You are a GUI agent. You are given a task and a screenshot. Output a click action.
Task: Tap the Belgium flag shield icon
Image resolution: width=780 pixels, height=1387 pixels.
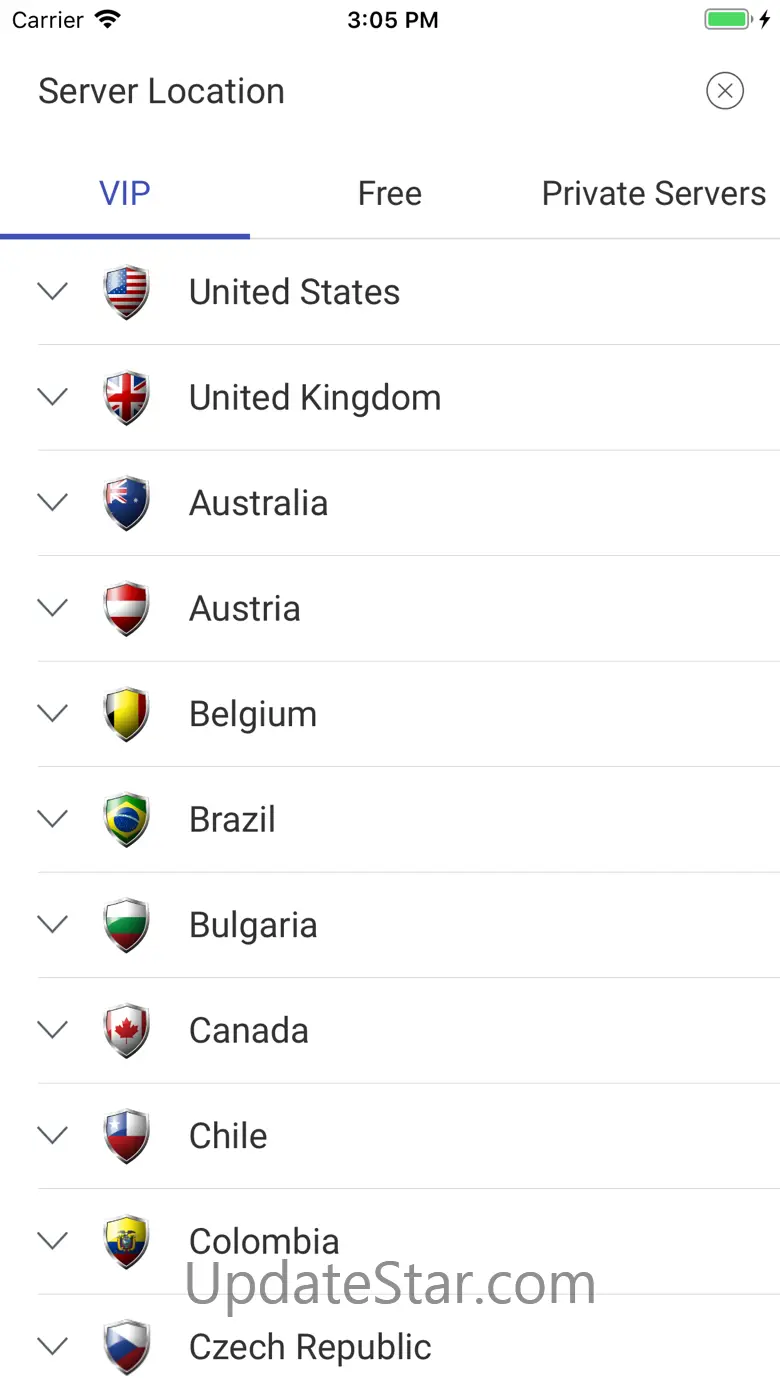pos(127,714)
